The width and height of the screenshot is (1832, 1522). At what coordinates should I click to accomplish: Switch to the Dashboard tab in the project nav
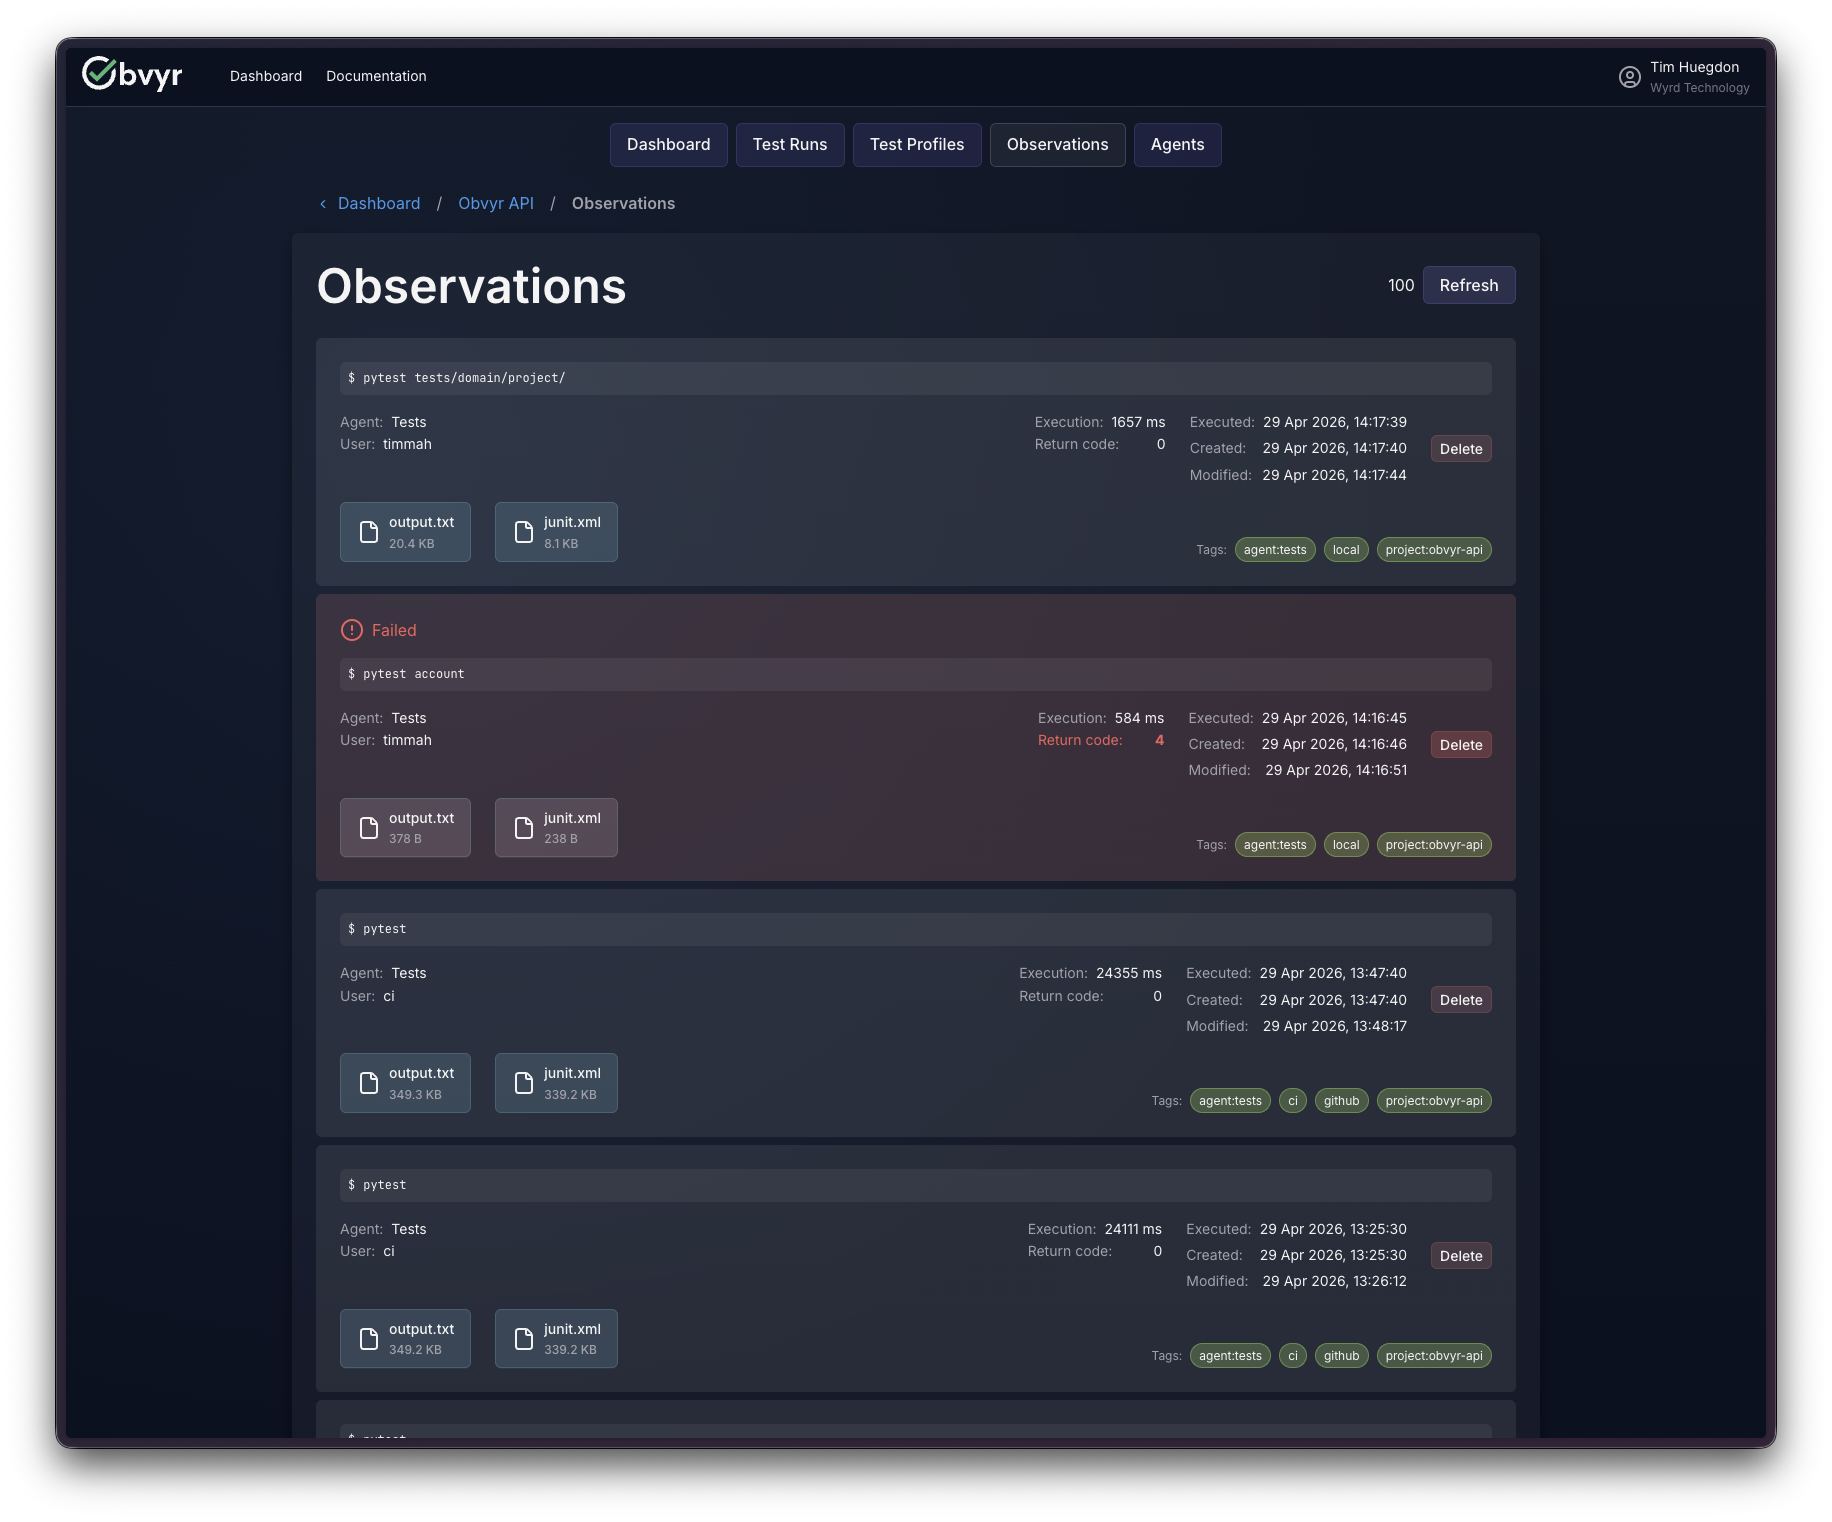669,145
